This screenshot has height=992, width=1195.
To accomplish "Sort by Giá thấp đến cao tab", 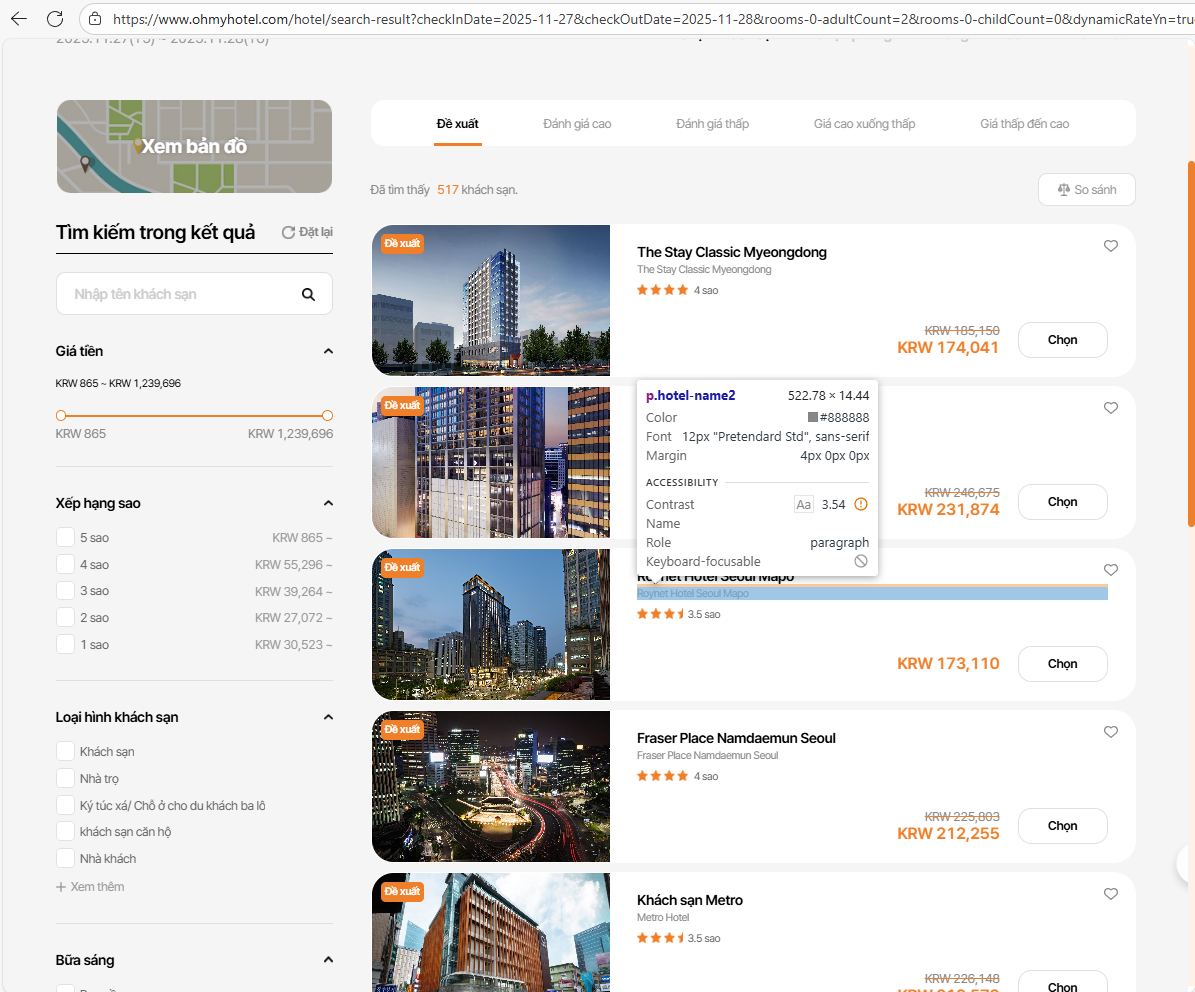I will [x=1024, y=124].
